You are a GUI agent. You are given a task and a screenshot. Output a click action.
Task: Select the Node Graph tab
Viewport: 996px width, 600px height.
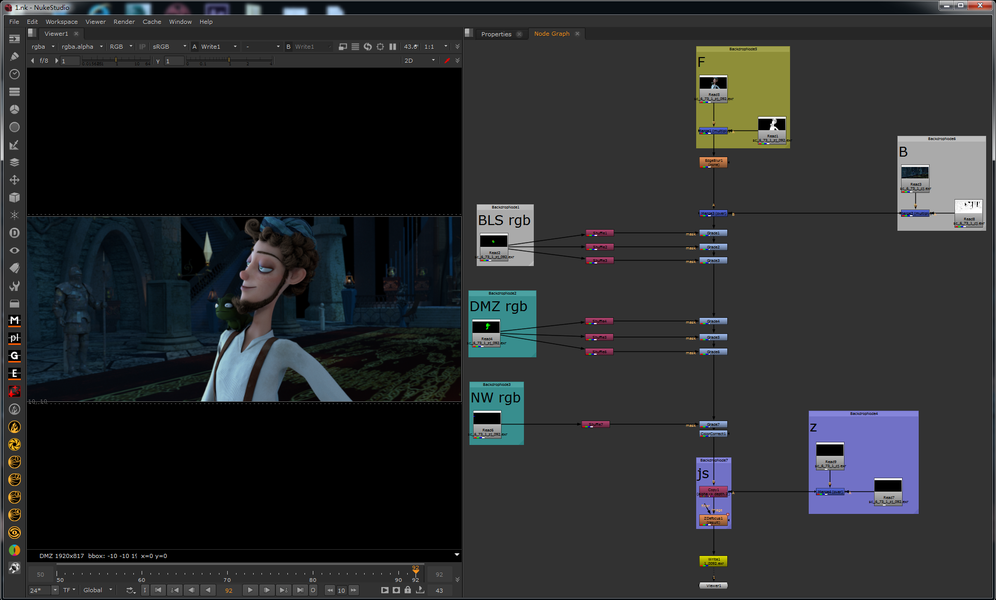[551, 34]
